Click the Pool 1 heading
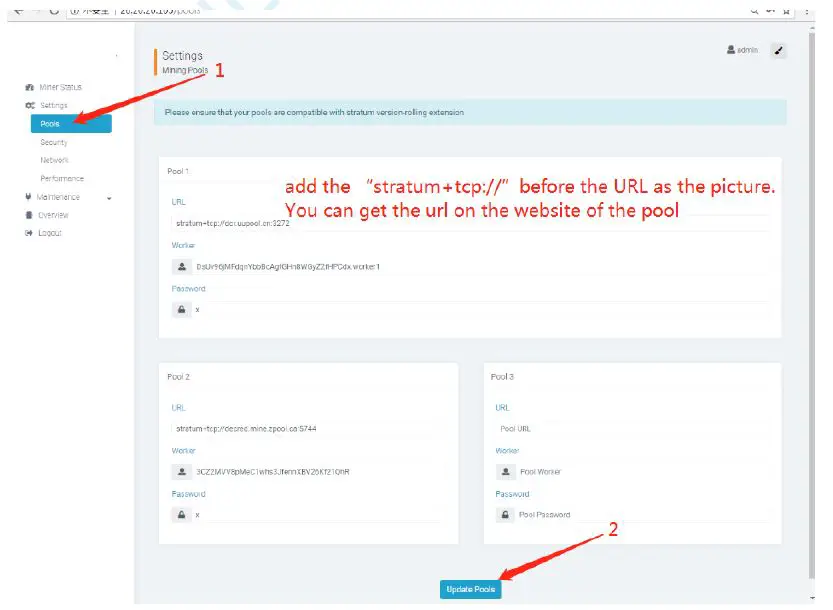 [x=178, y=171]
